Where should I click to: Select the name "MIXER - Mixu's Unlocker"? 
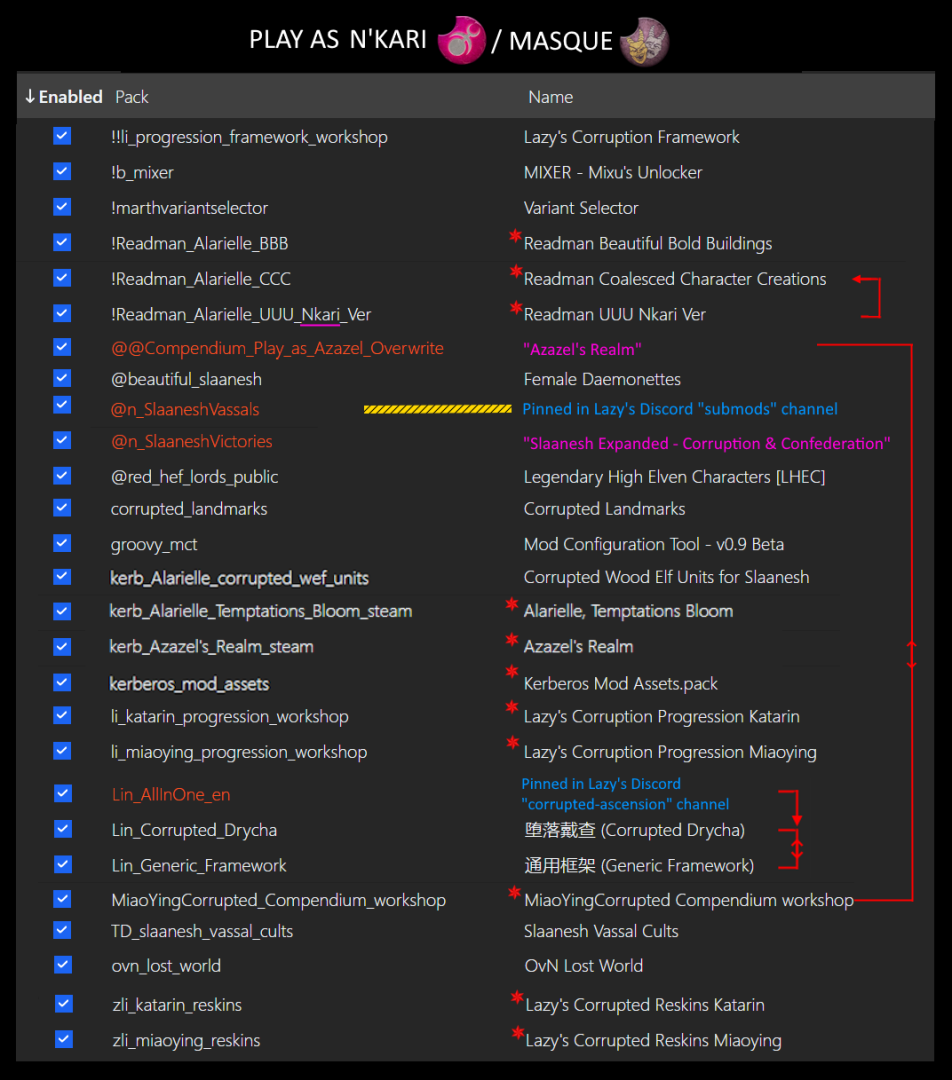tap(612, 172)
